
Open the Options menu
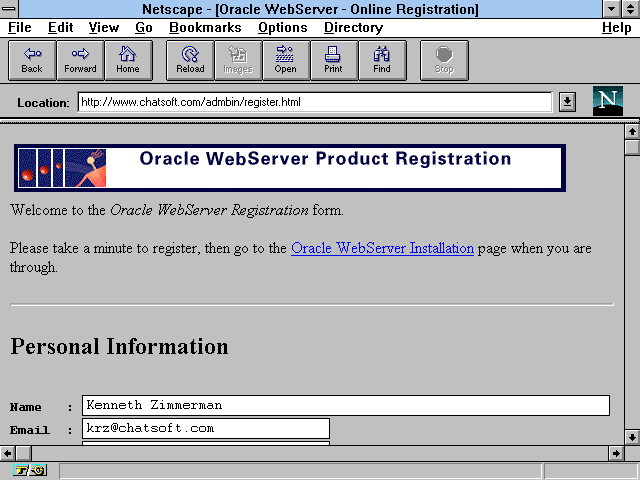(282, 28)
